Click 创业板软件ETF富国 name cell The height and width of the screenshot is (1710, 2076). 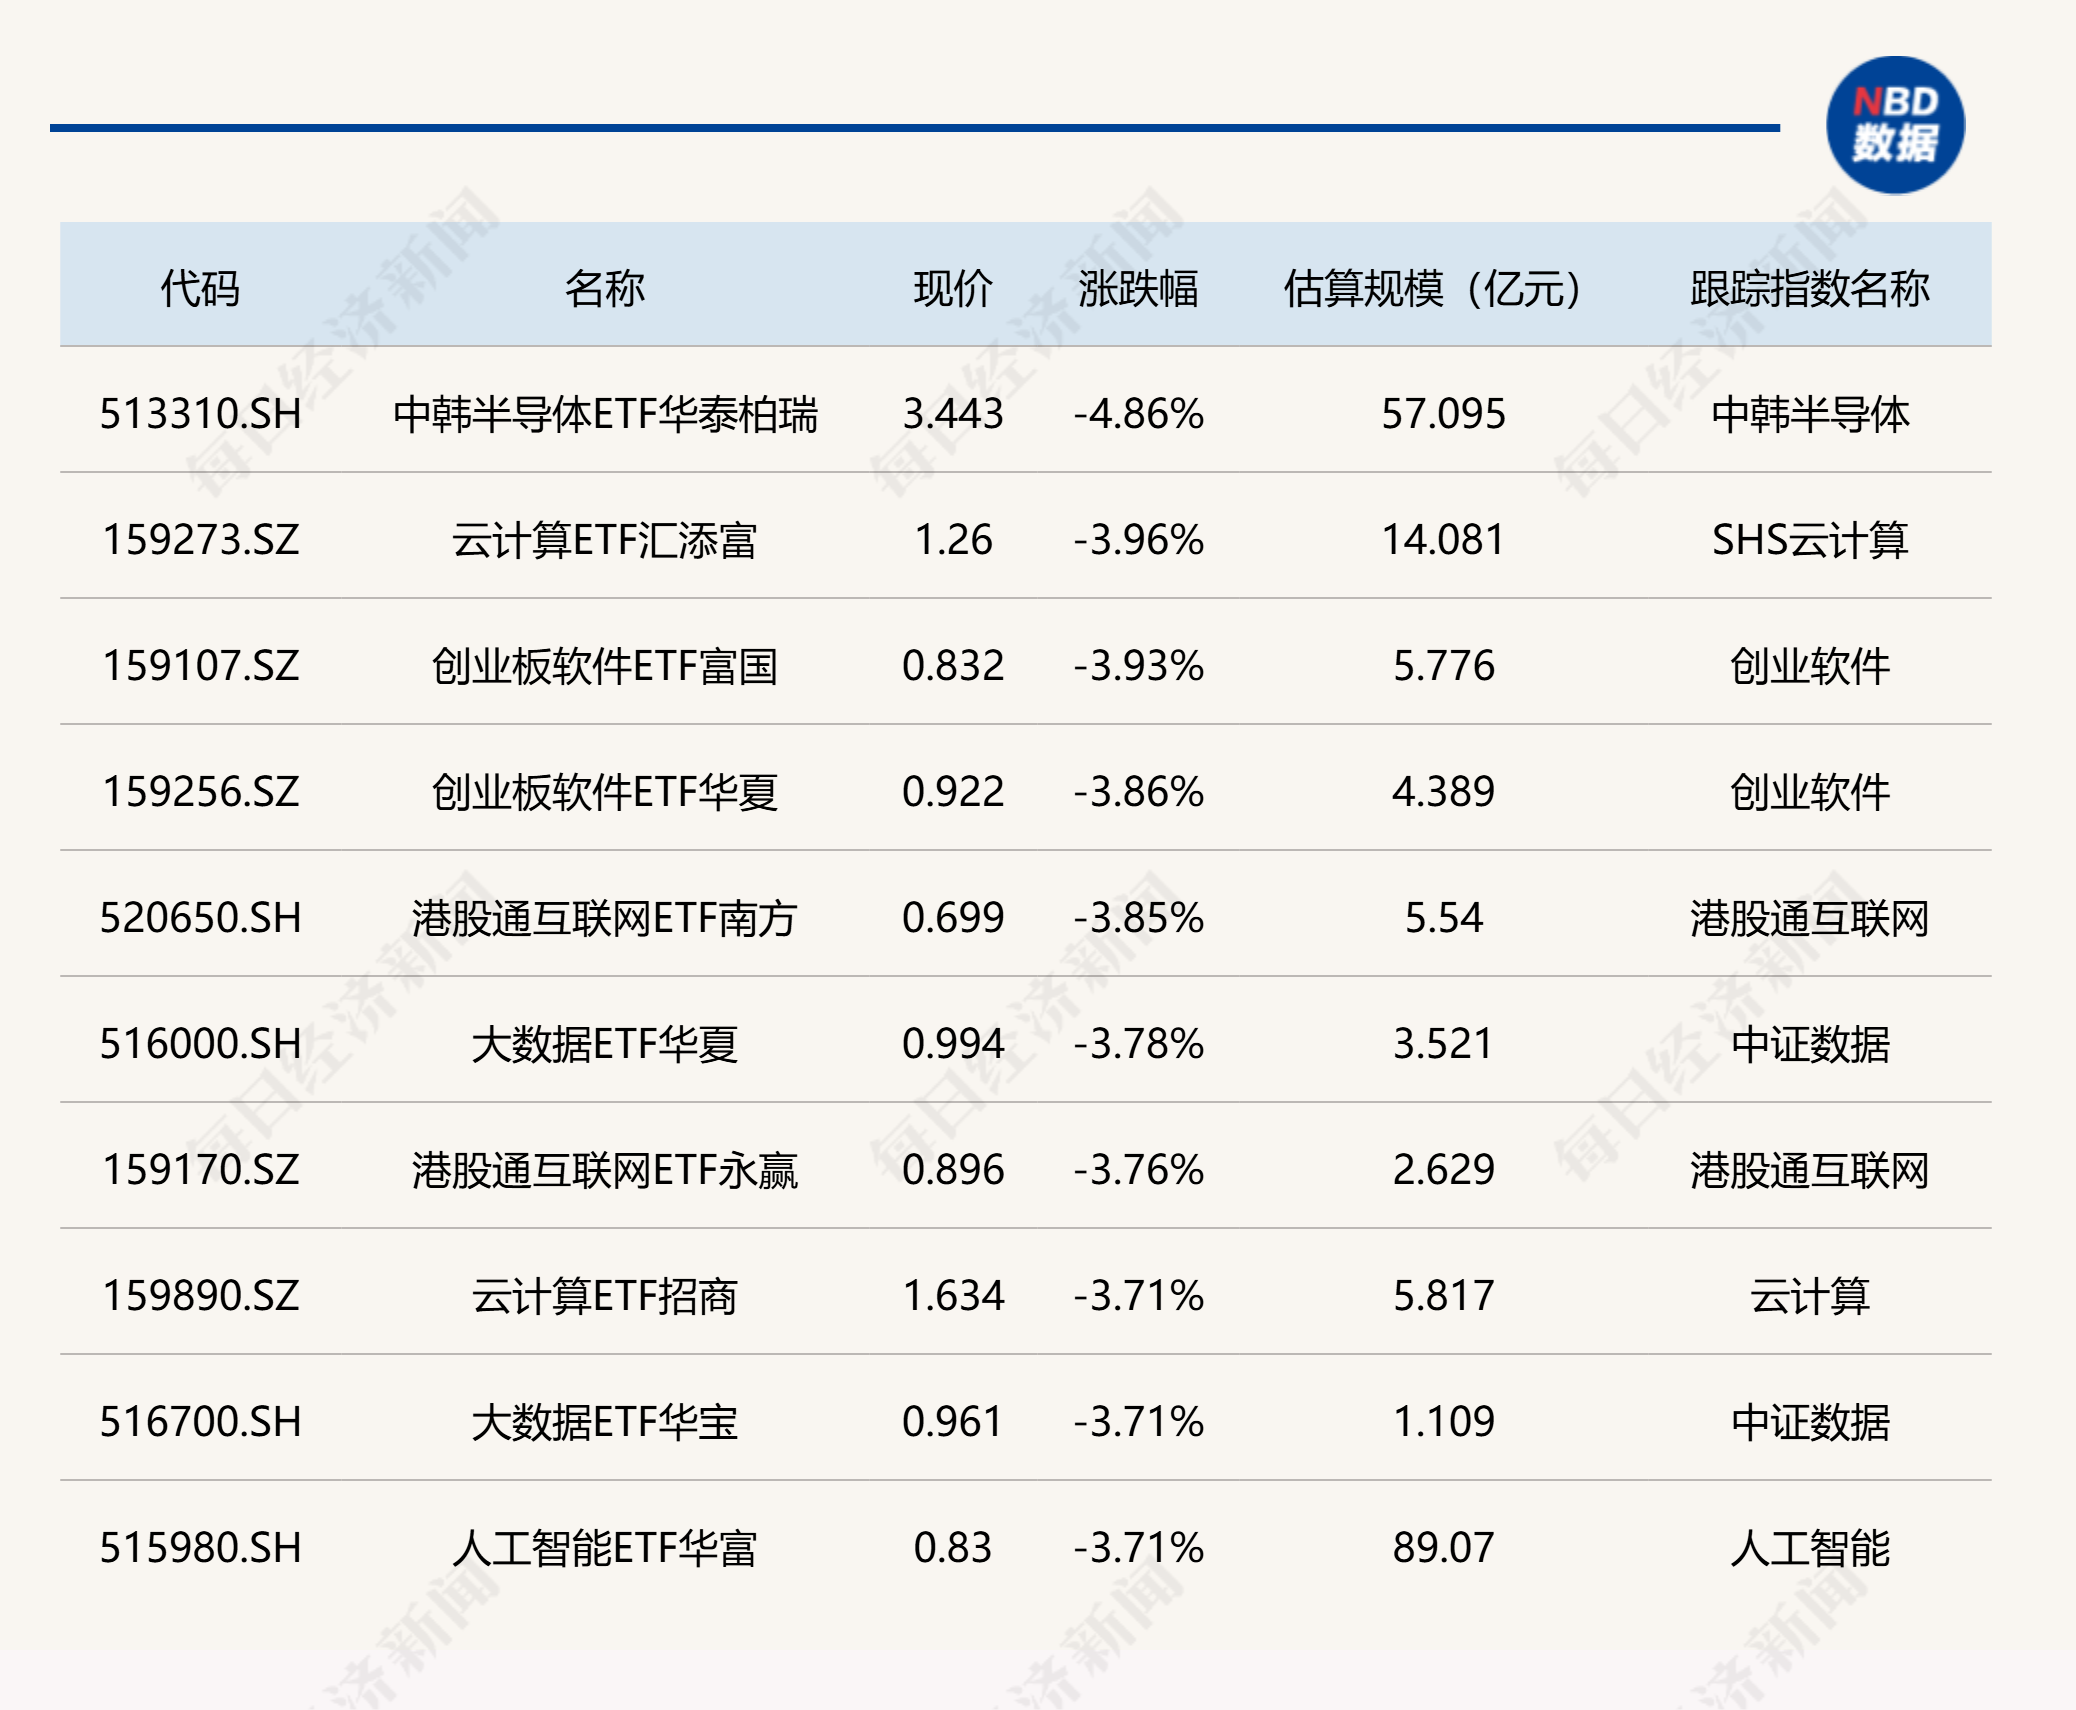coord(604,666)
